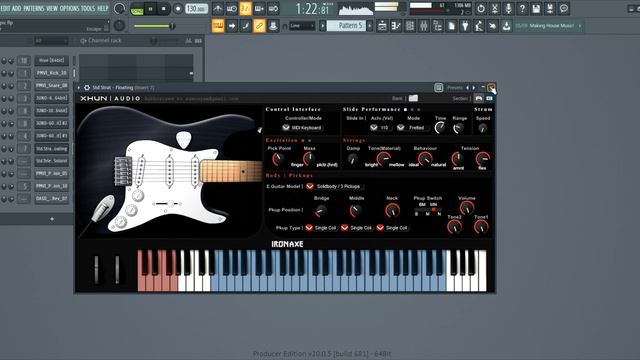Click the channel rack step view icon
The height and width of the screenshot is (360, 640).
(198, 40)
